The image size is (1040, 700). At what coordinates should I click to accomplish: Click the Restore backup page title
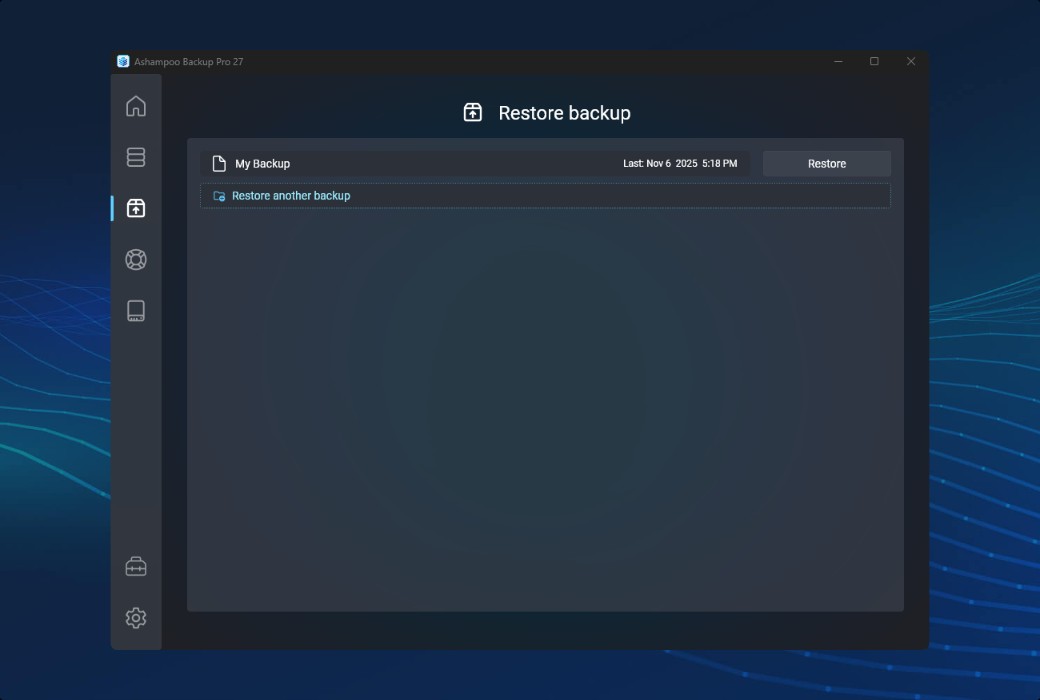click(x=565, y=113)
